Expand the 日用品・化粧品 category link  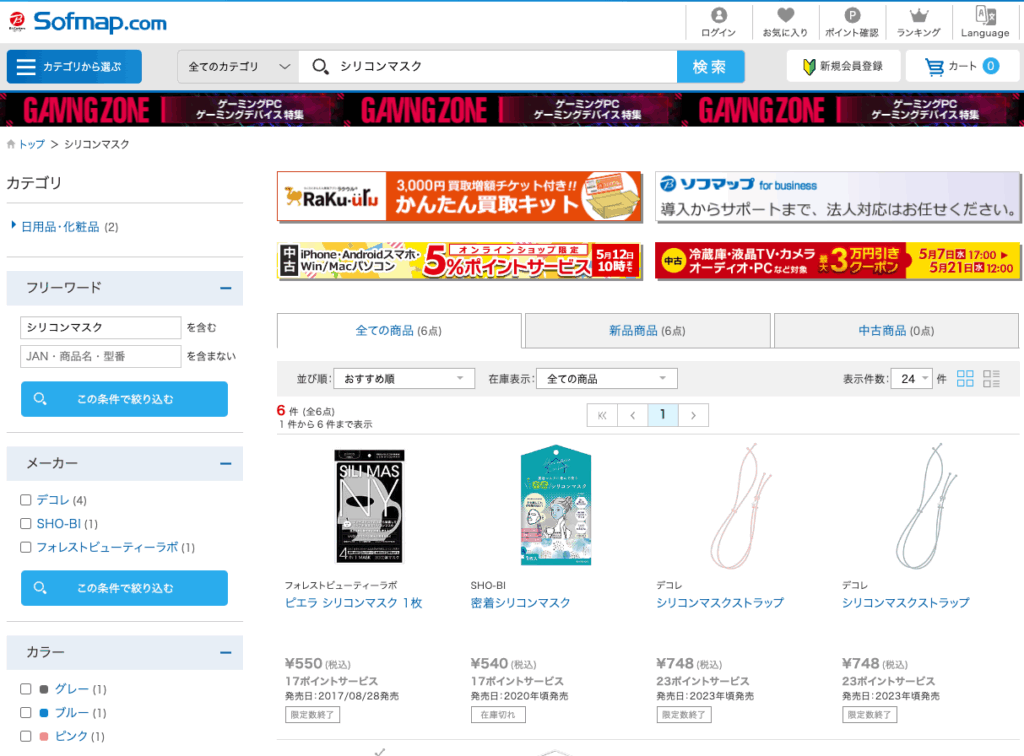(60, 227)
